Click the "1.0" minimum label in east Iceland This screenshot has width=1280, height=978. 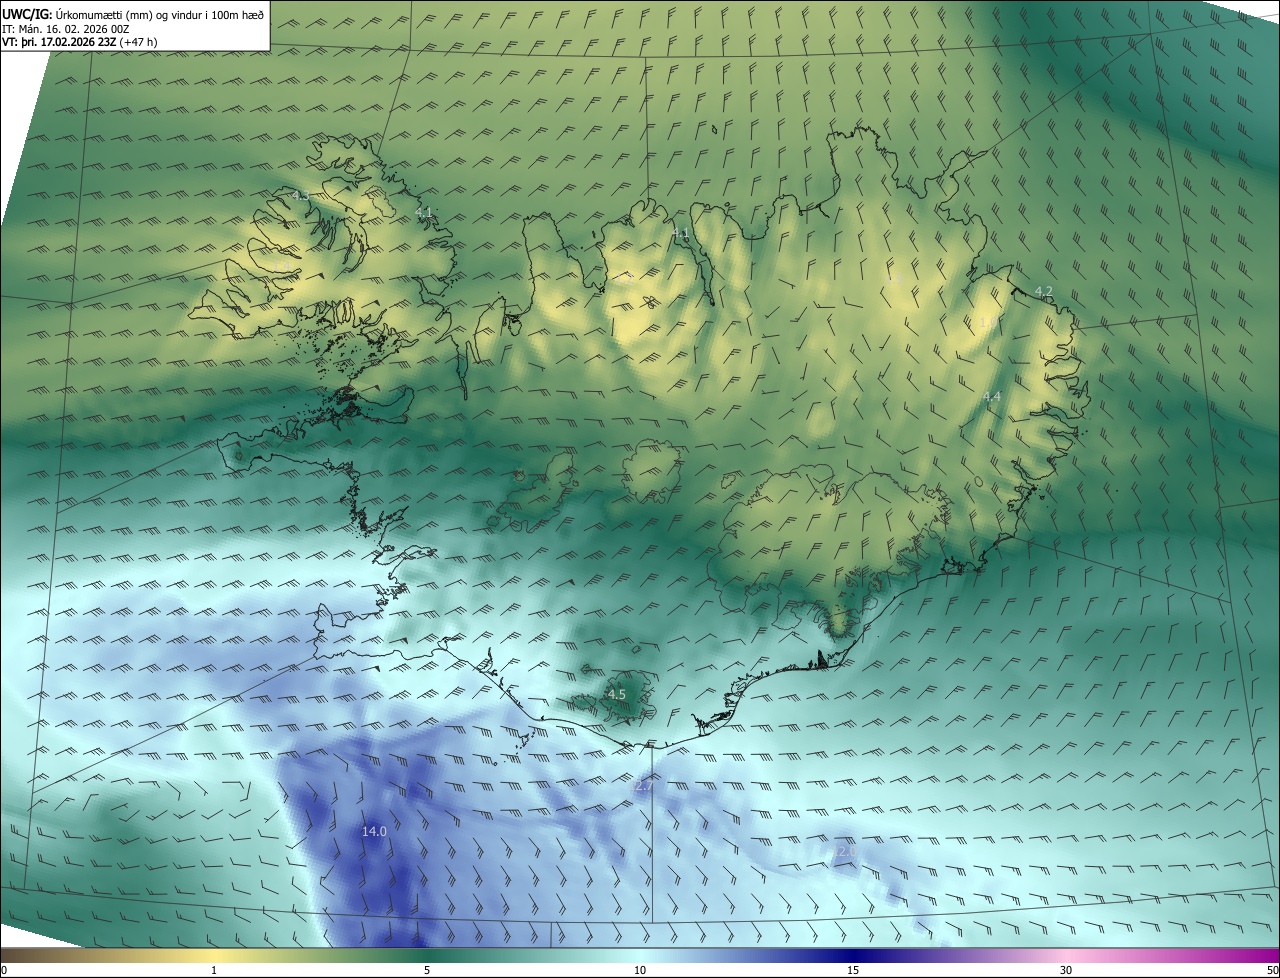(x=986, y=322)
